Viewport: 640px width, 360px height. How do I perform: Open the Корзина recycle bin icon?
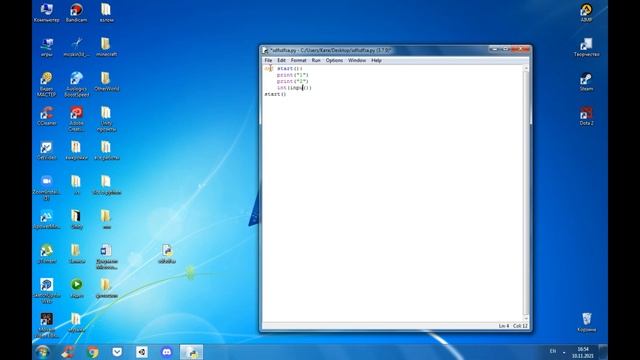586,322
